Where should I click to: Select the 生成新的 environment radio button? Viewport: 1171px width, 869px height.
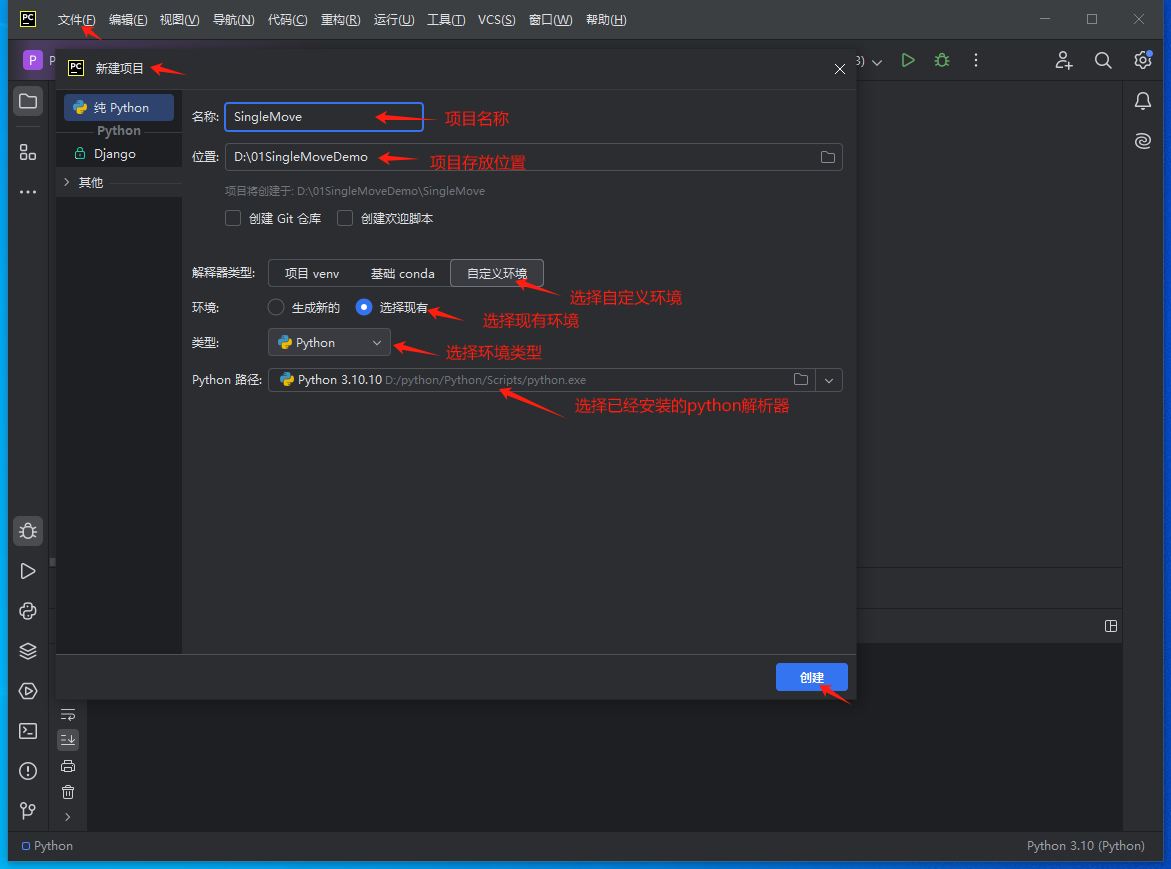(276, 307)
